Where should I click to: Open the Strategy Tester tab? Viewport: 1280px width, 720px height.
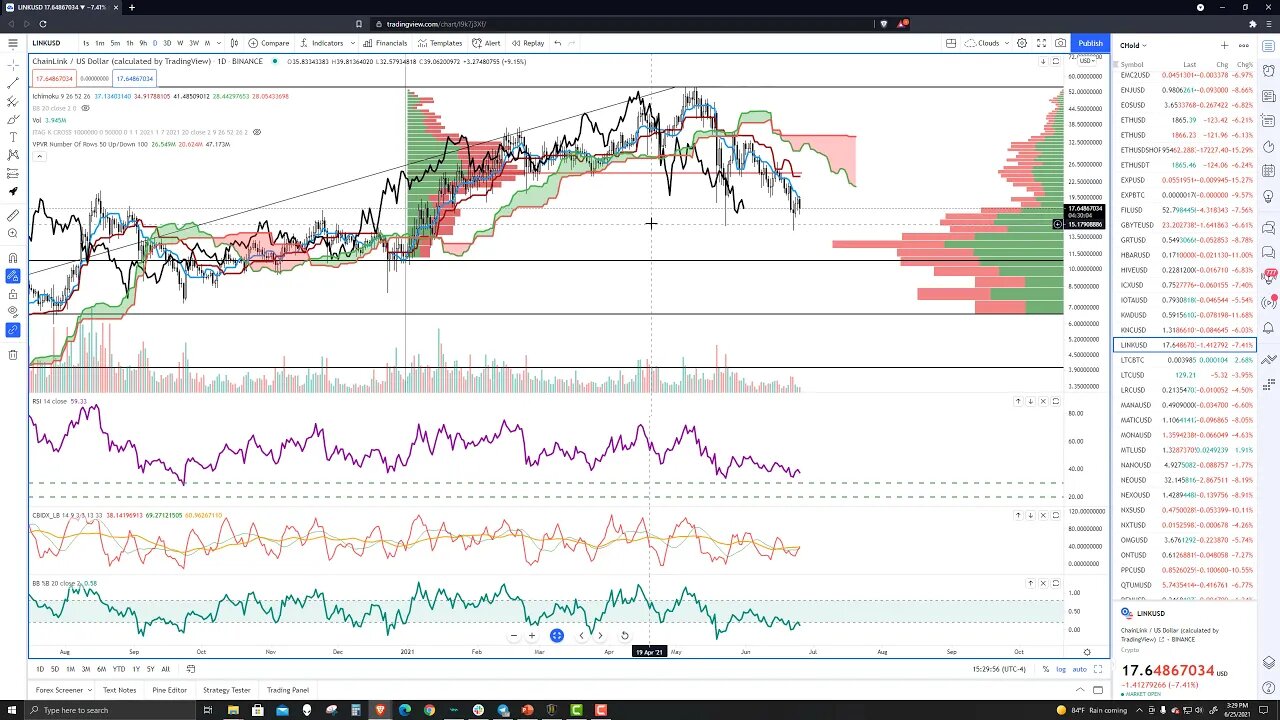(x=227, y=690)
